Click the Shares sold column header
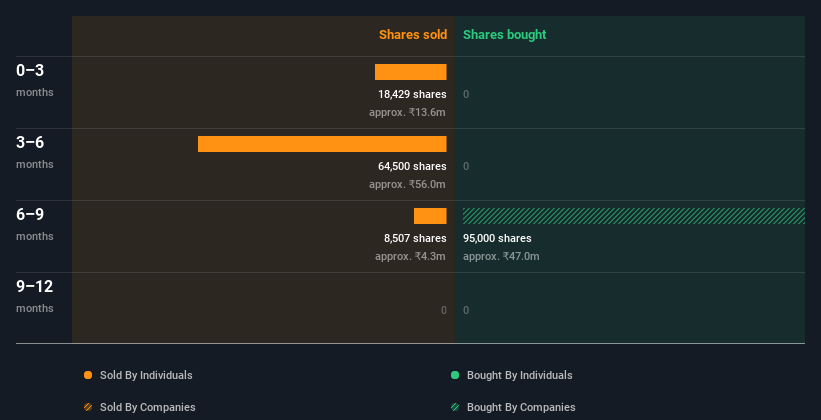821x420 pixels. tap(413, 35)
